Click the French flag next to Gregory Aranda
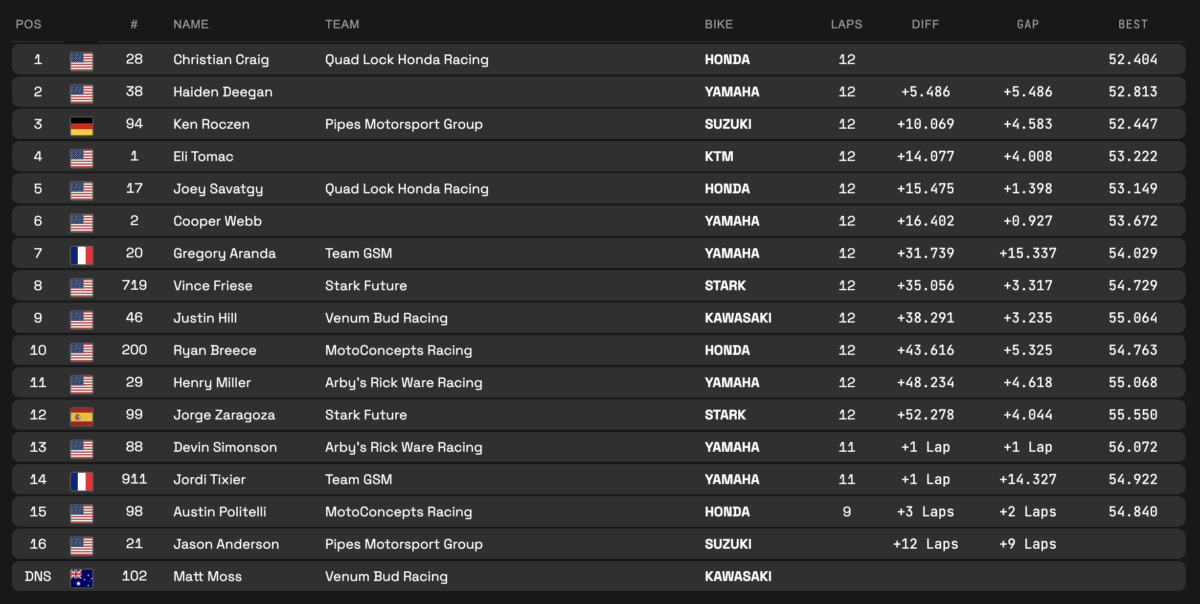The image size is (1200, 604). click(81, 254)
